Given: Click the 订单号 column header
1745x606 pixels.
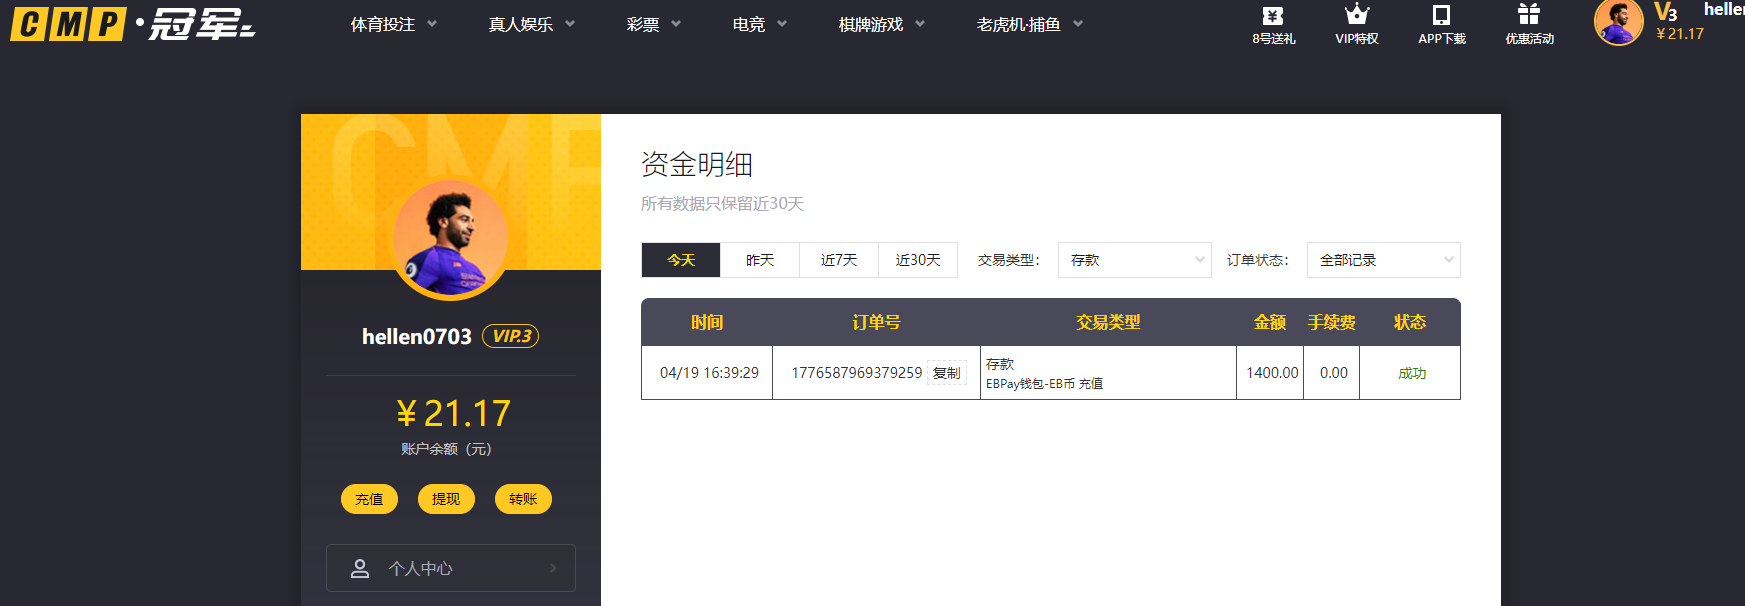Looking at the screenshot, I should (x=876, y=322).
